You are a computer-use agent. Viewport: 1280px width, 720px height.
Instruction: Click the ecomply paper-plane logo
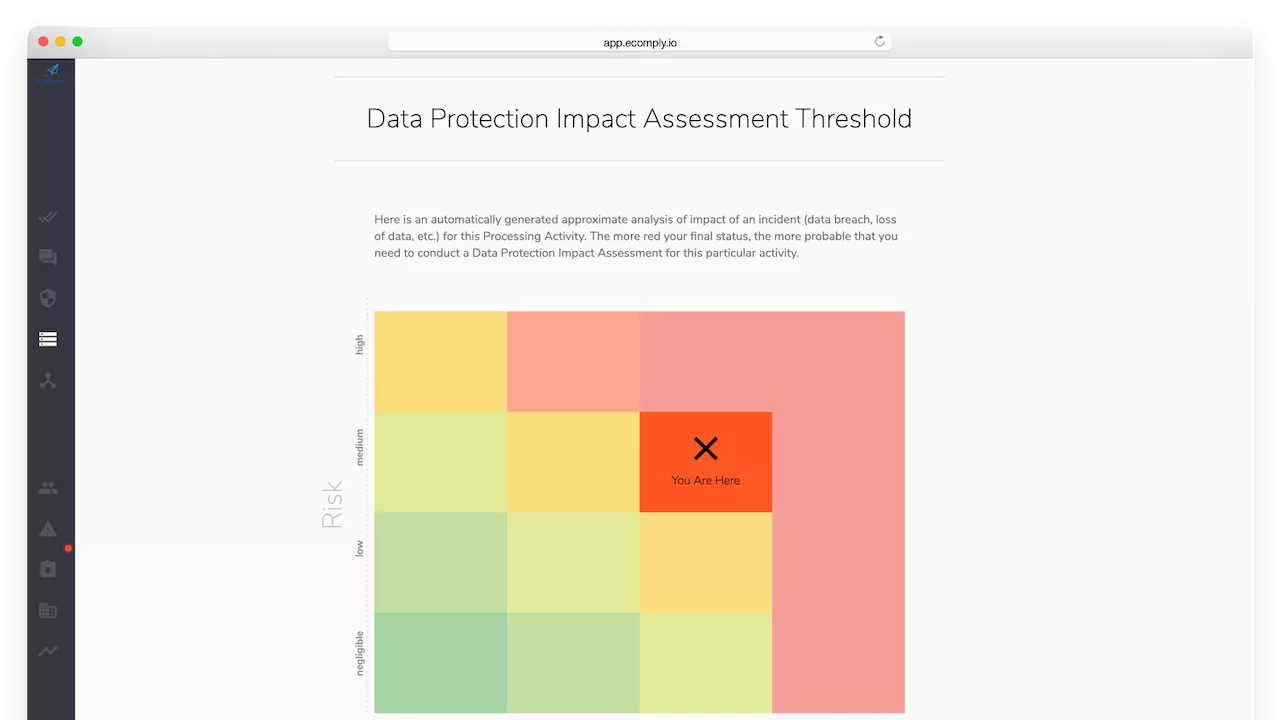(x=48, y=73)
